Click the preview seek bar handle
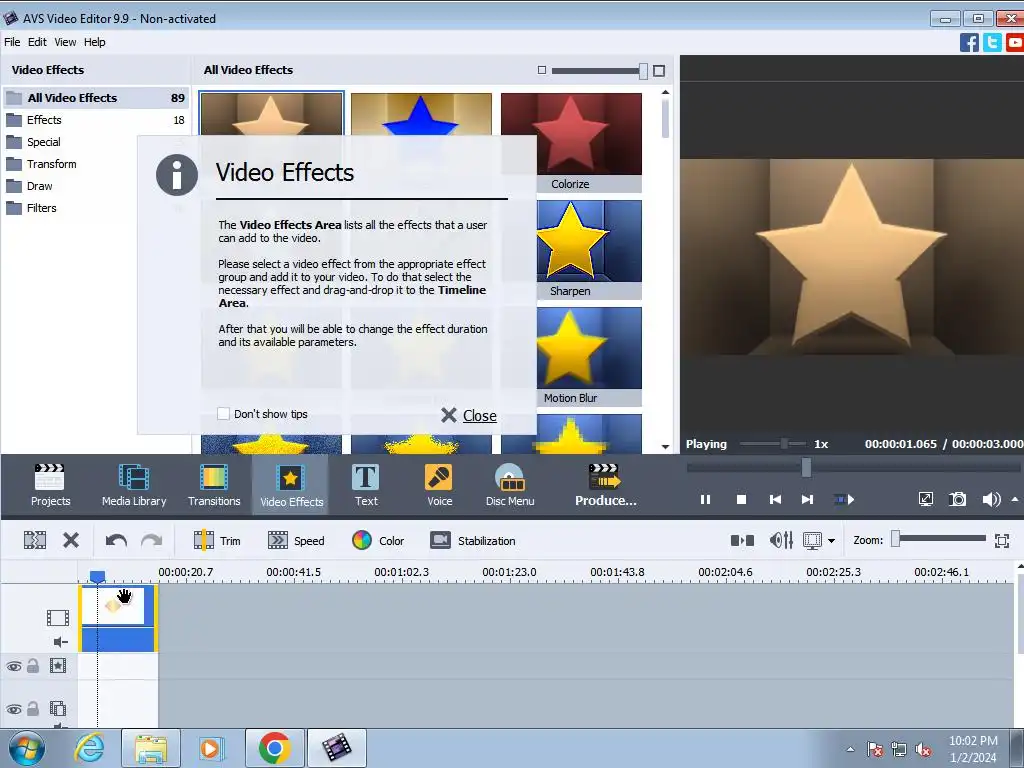Viewport: 1024px width, 768px height. (x=807, y=467)
